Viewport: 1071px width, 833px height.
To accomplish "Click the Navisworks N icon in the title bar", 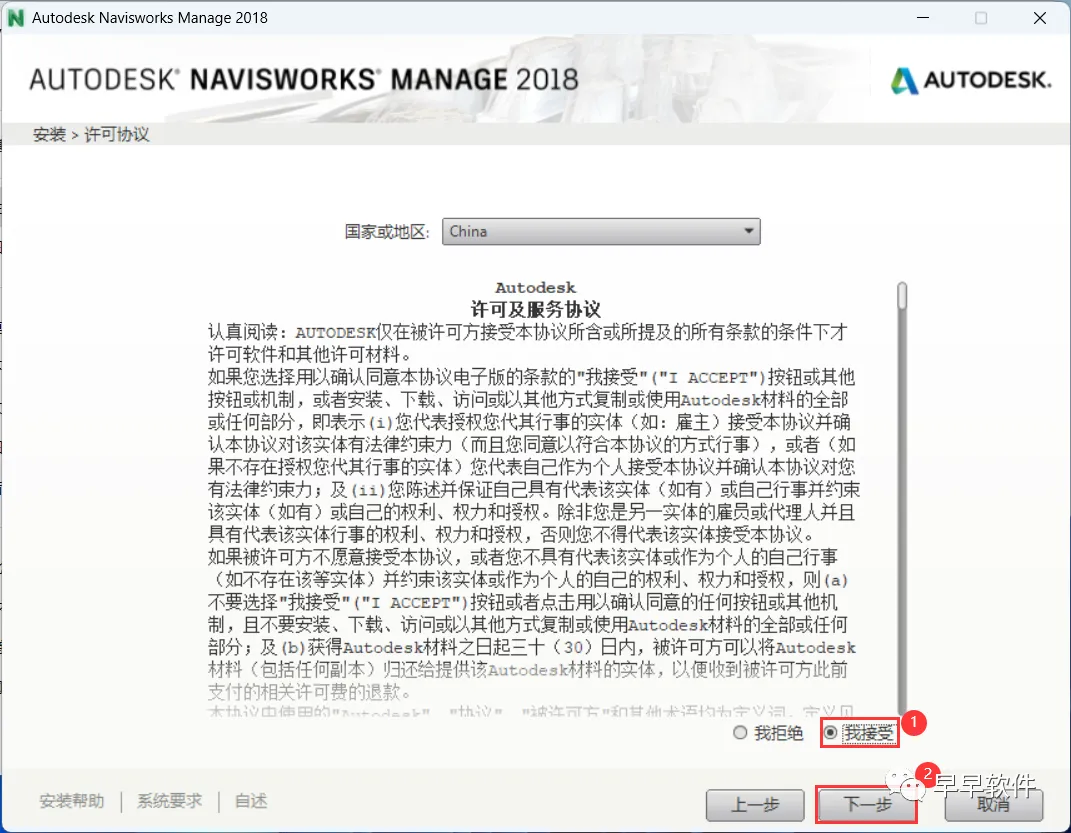I will pos(15,18).
